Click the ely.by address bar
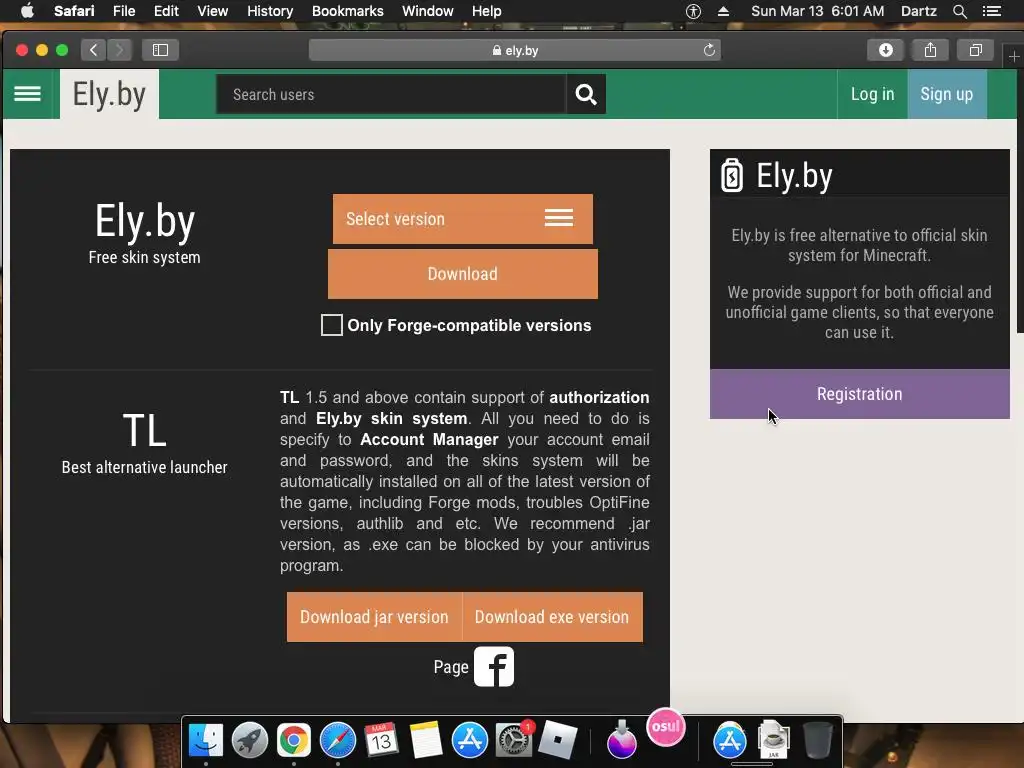 point(515,50)
